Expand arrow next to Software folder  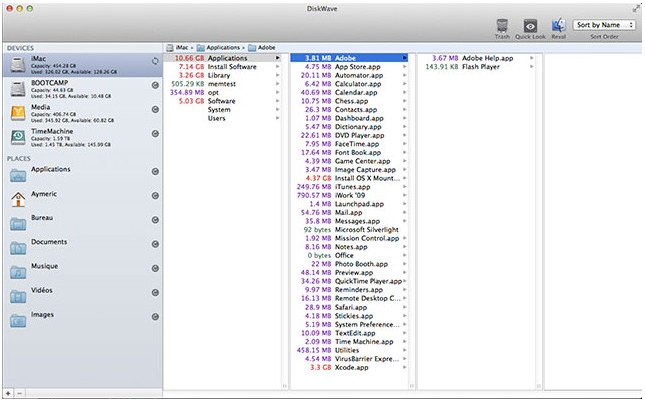click(278, 101)
